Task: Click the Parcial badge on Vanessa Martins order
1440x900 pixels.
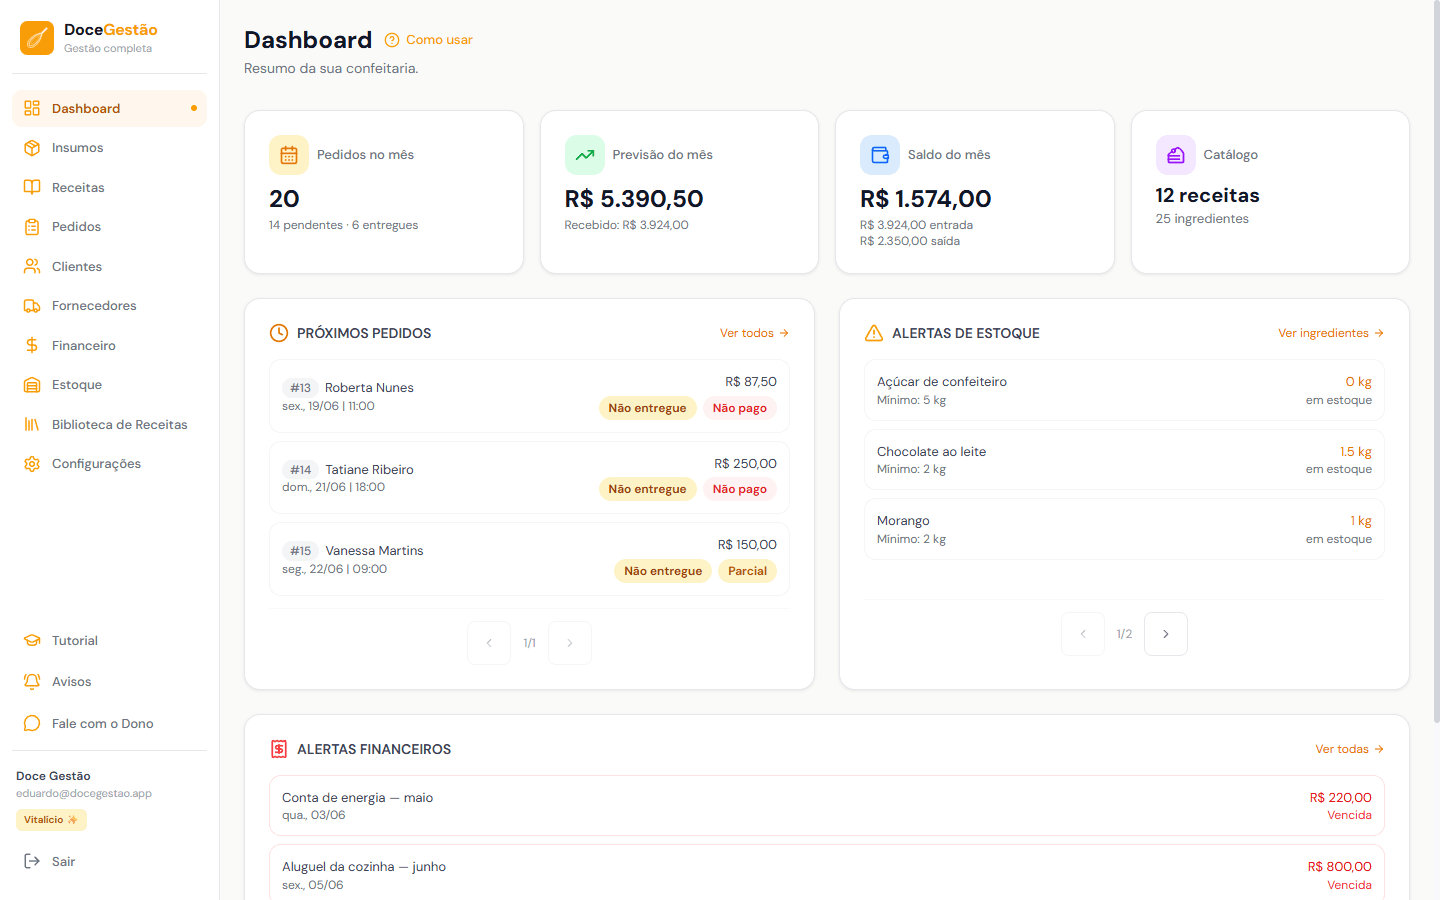Action: click(747, 571)
